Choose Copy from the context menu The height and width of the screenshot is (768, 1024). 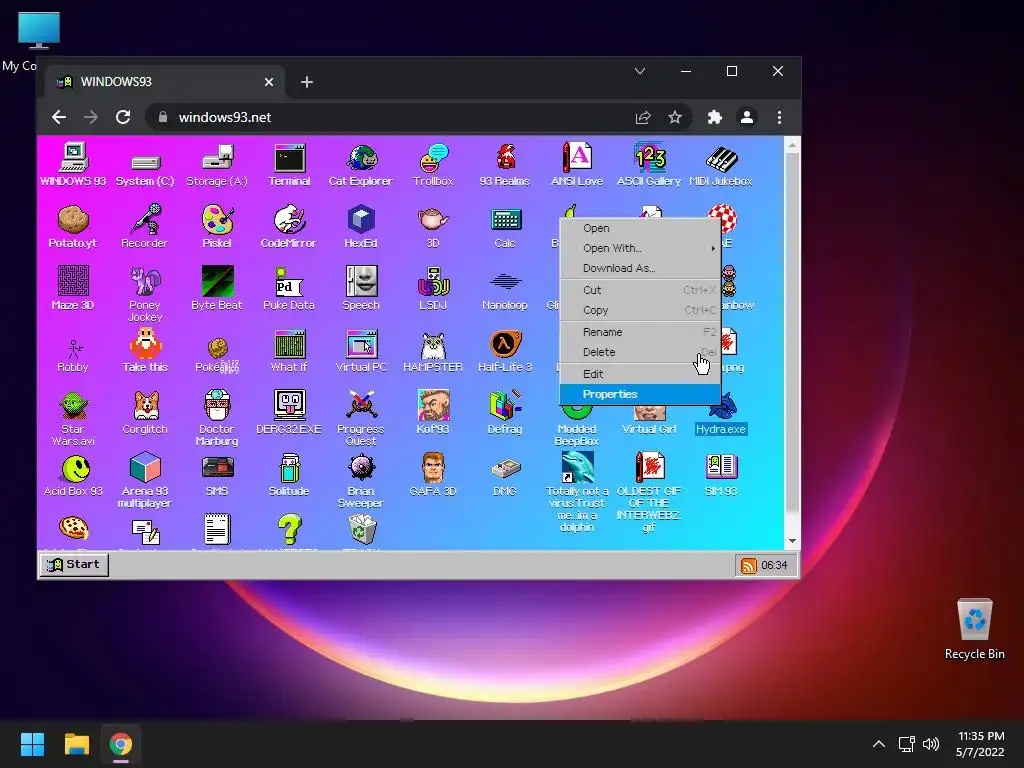pos(640,310)
